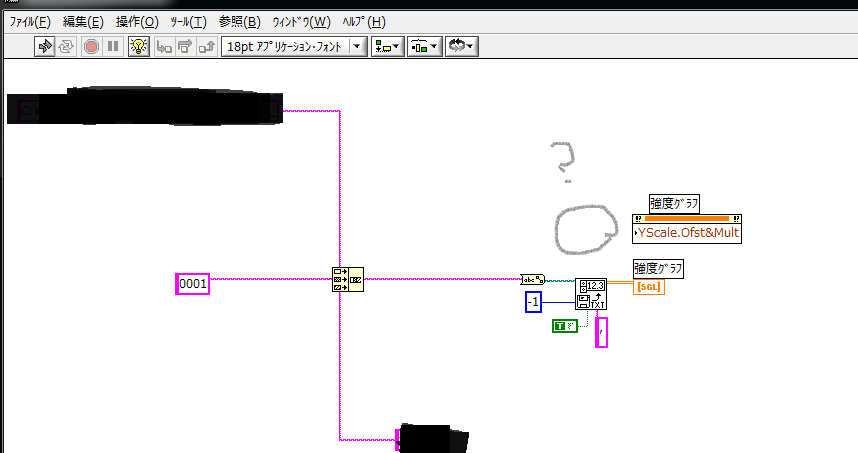Select the 強度グラフ label above property node
This screenshot has height=453, width=858.
pyautogui.click(x=674, y=204)
